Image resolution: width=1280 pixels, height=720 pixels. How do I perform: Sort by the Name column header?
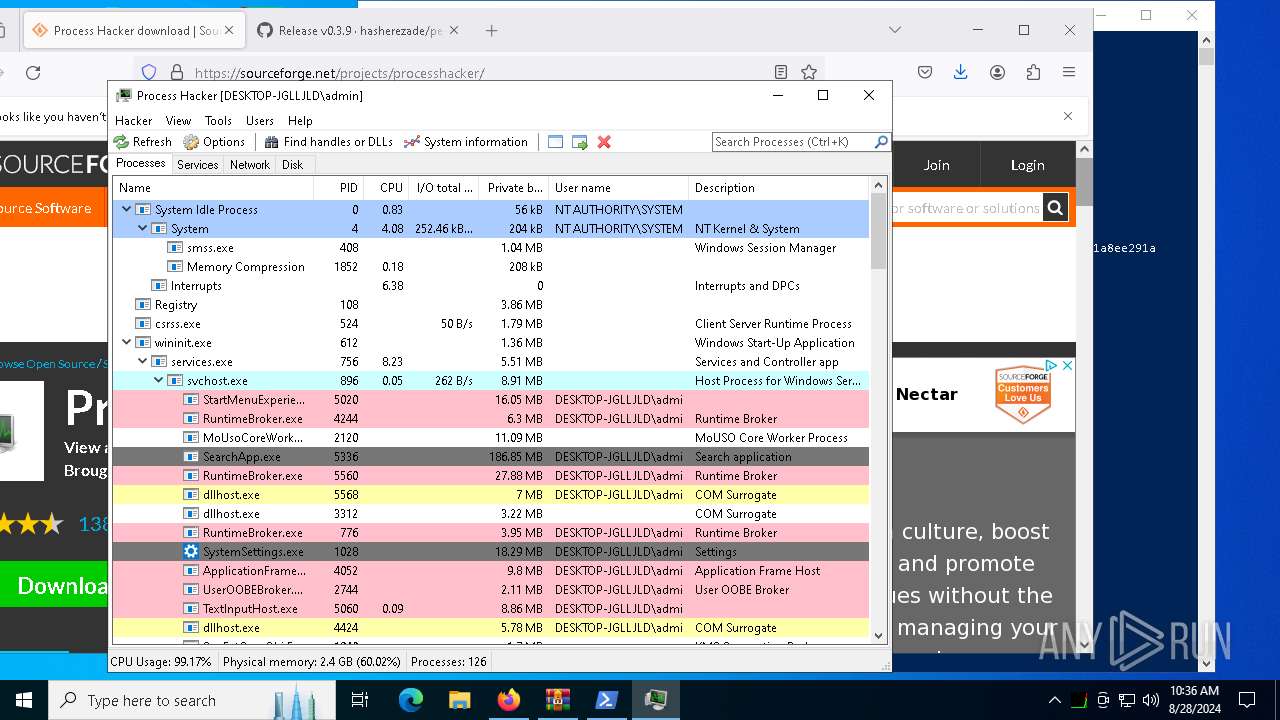click(213, 188)
